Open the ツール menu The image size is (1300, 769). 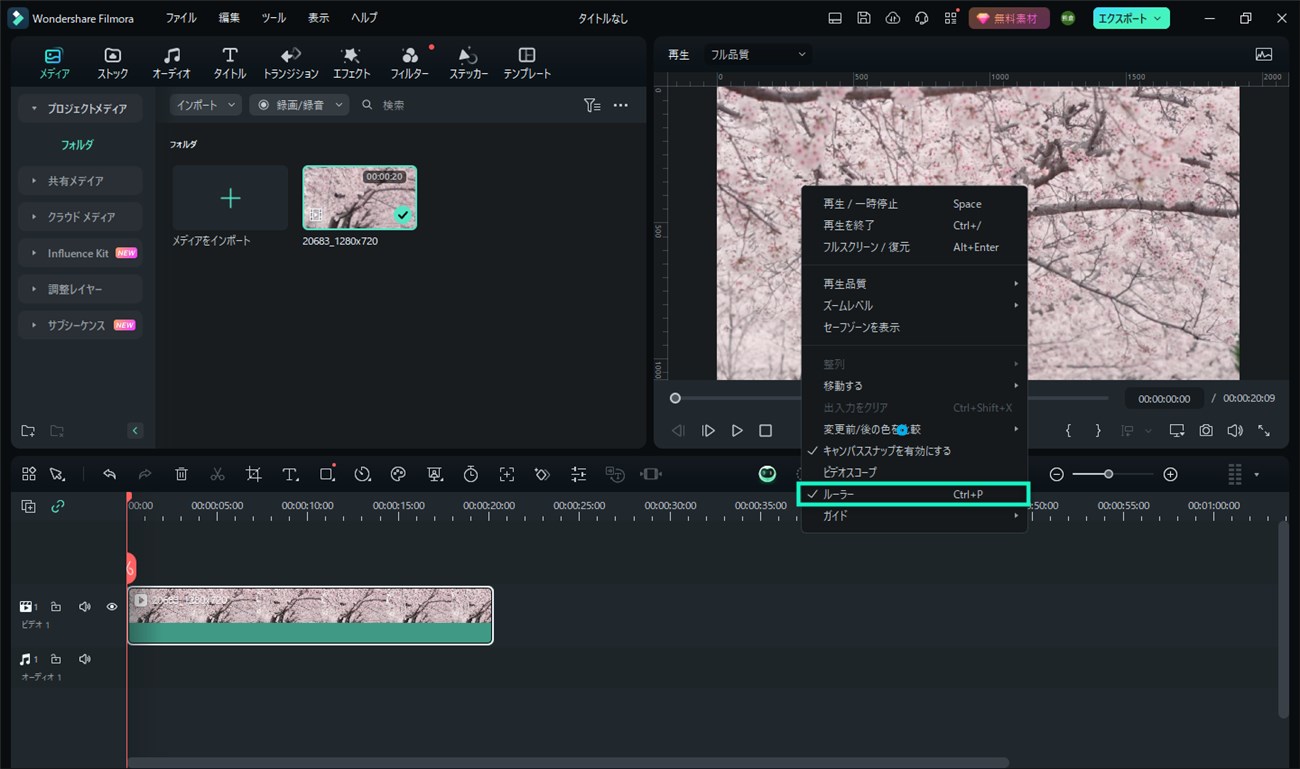[273, 19]
